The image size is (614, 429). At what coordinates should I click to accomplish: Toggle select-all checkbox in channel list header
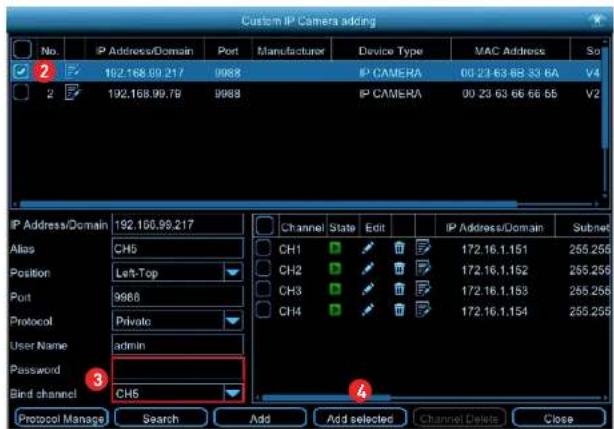coord(264,226)
